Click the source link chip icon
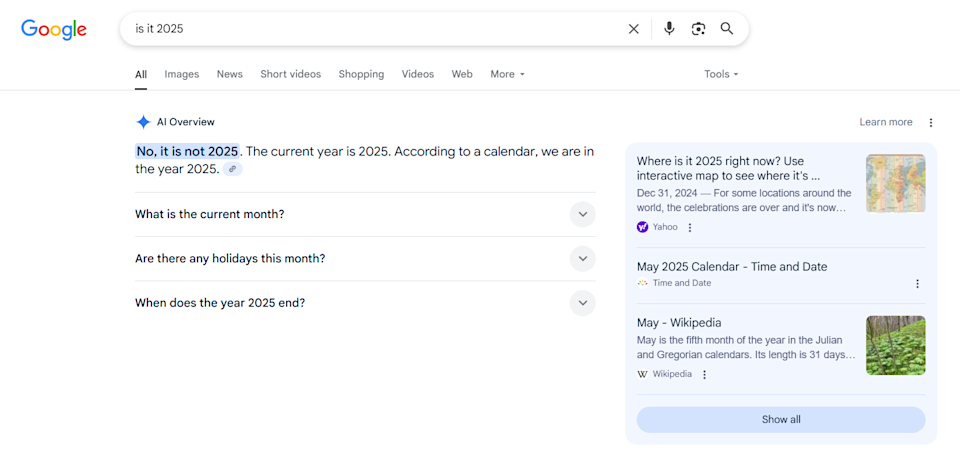This screenshot has width=960, height=458. coord(233,169)
